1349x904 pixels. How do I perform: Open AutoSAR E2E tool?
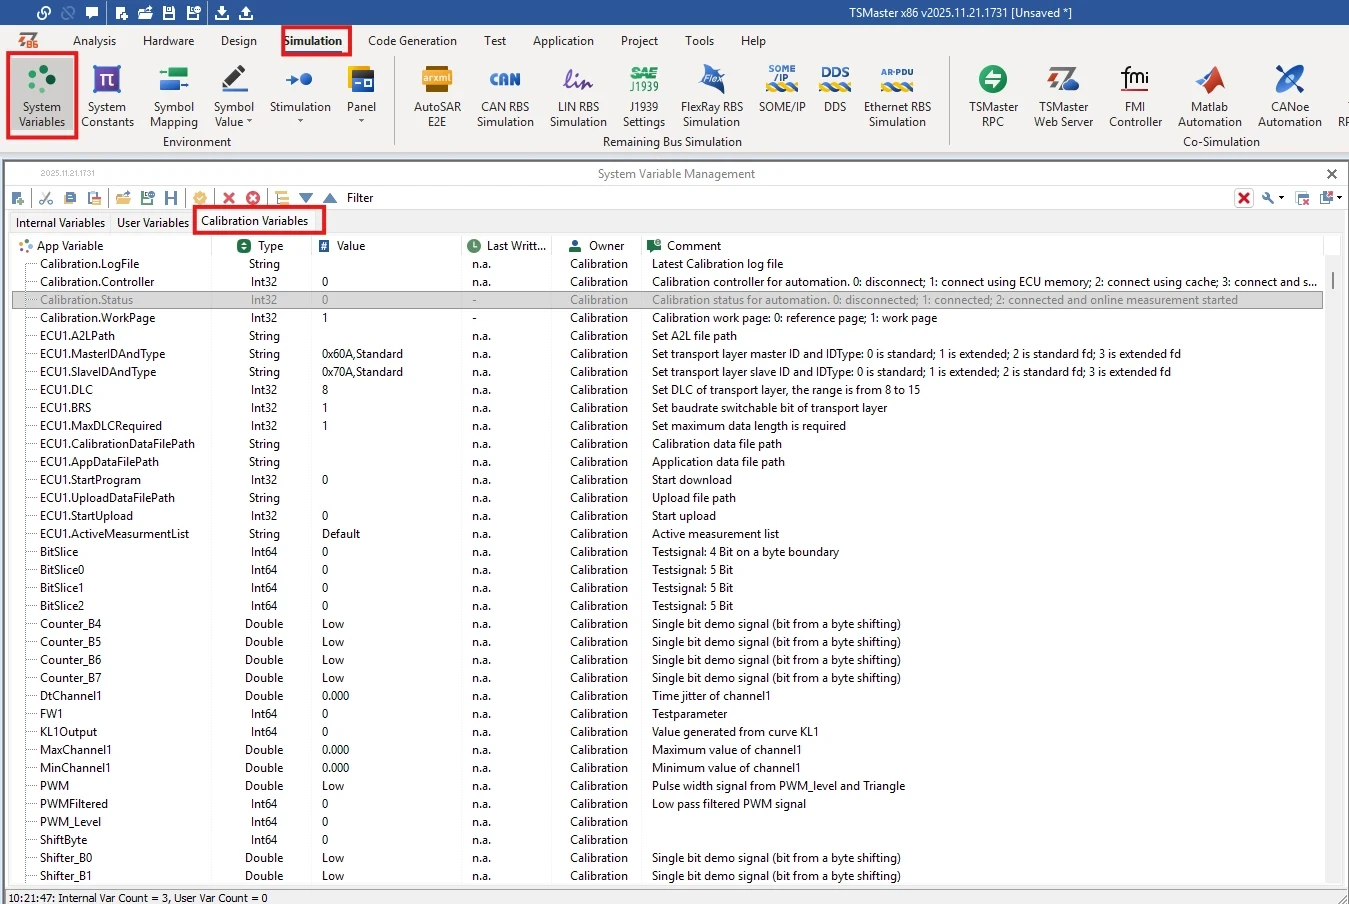click(x=437, y=96)
